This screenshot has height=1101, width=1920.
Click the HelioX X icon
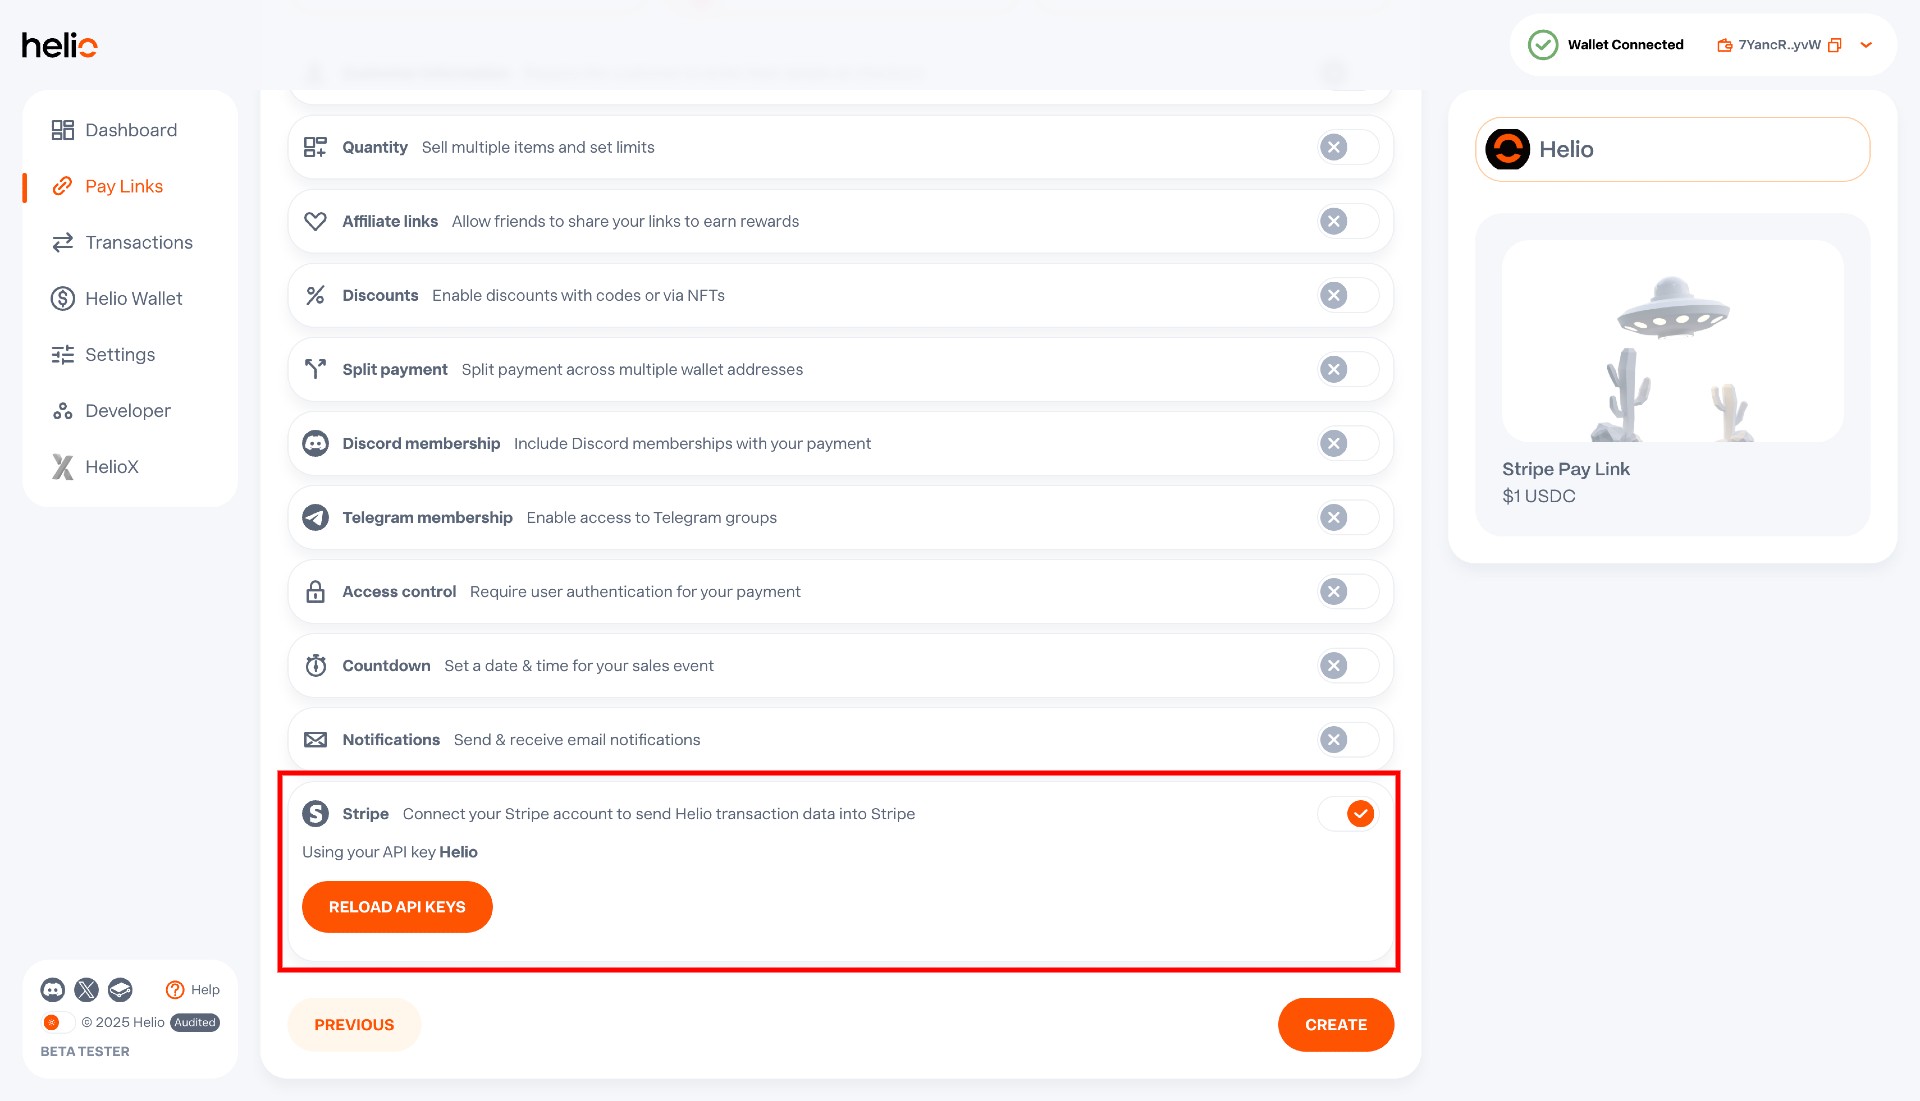63,466
